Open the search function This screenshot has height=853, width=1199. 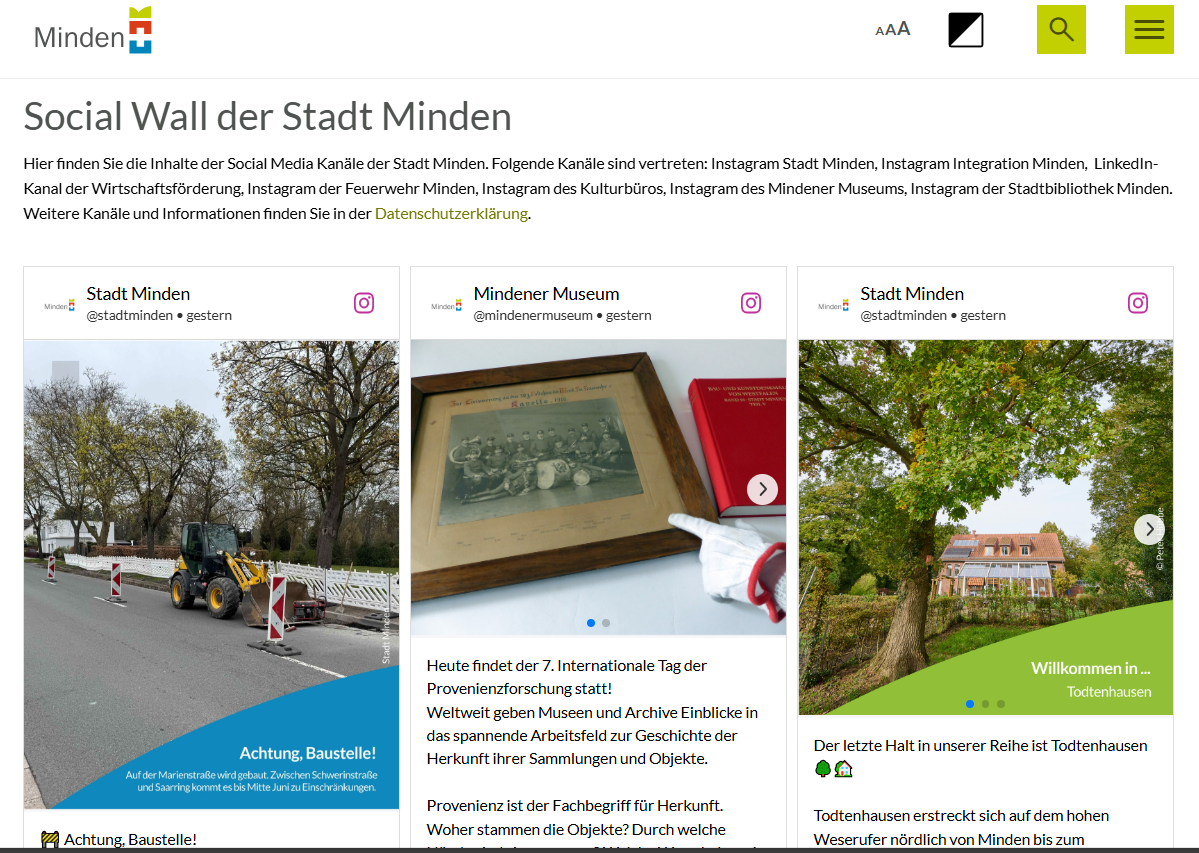1060,29
